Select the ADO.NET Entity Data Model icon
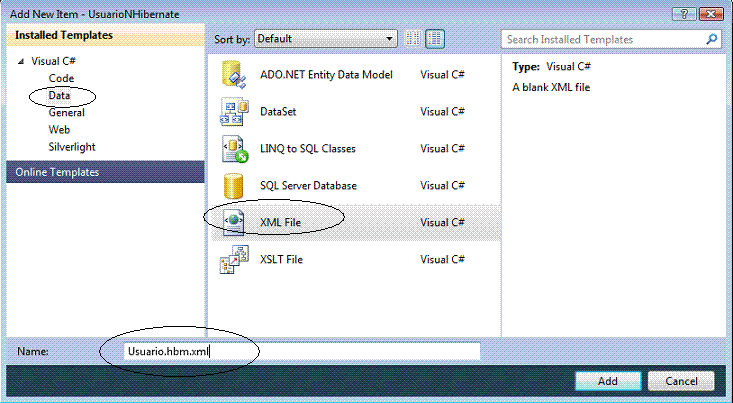 click(x=234, y=75)
